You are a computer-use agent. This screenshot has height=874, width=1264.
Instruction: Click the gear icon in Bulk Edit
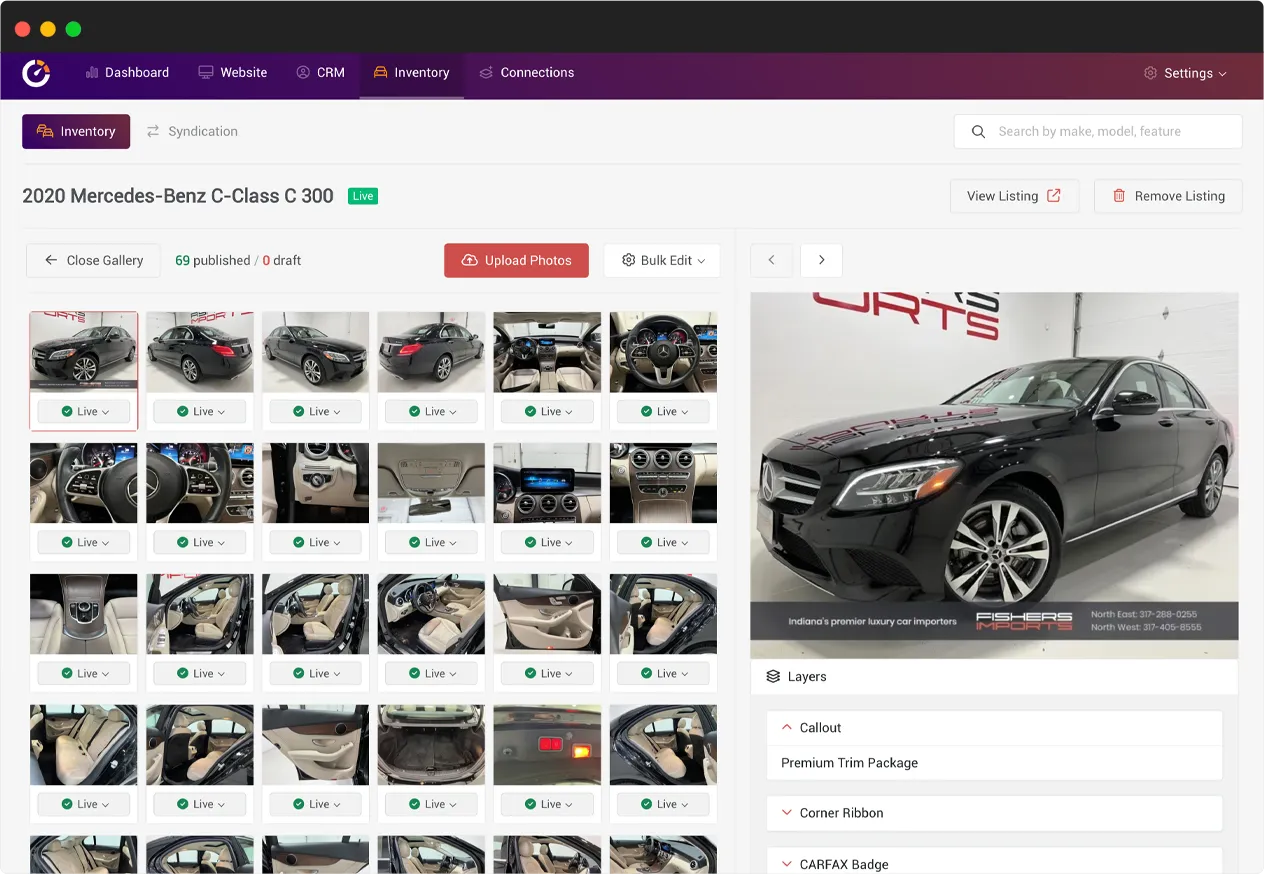pyautogui.click(x=629, y=260)
